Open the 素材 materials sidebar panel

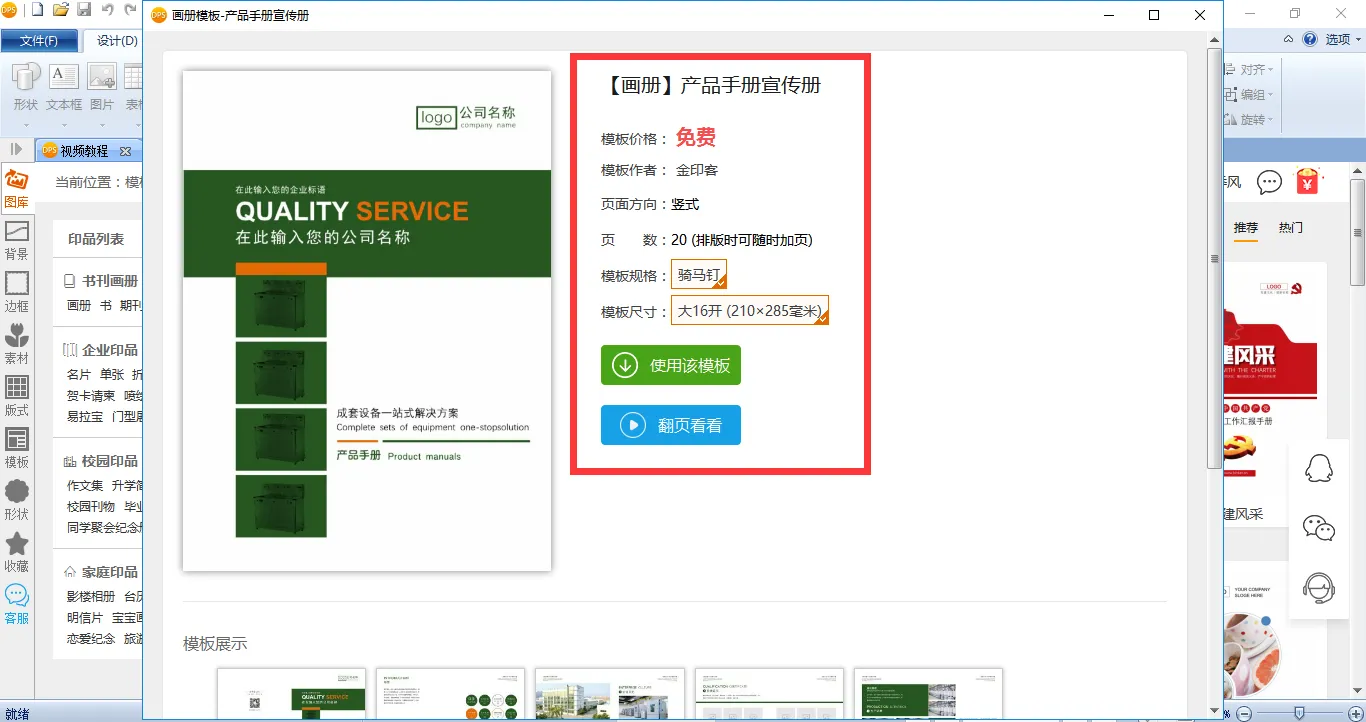(x=17, y=344)
